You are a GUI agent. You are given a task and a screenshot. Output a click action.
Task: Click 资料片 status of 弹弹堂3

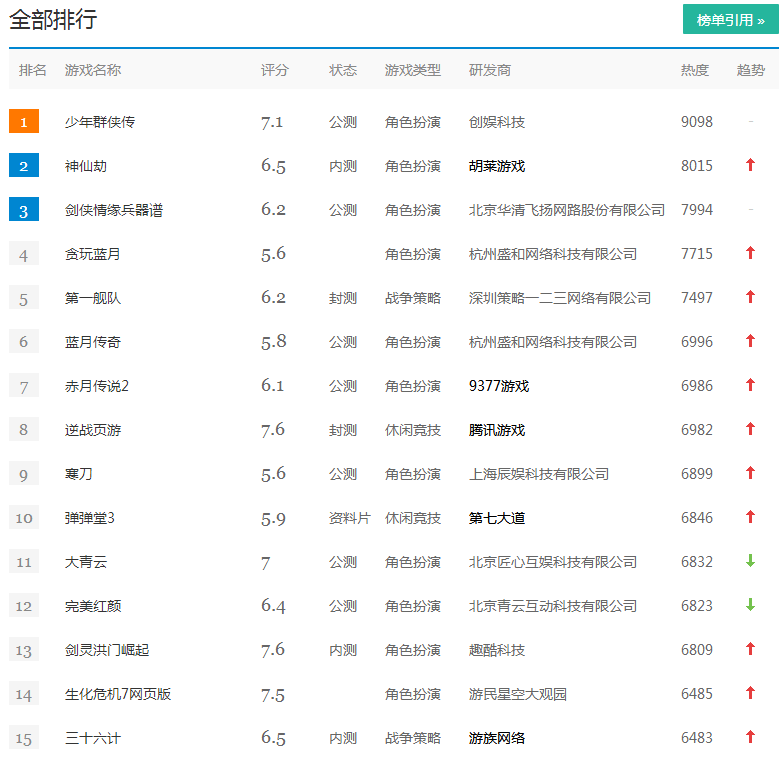tap(350, 518)
